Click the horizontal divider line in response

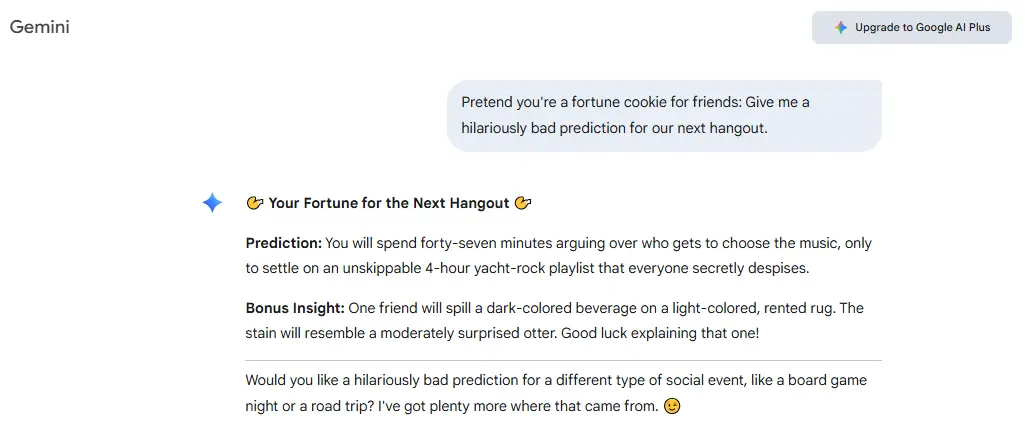pos(563,360)
